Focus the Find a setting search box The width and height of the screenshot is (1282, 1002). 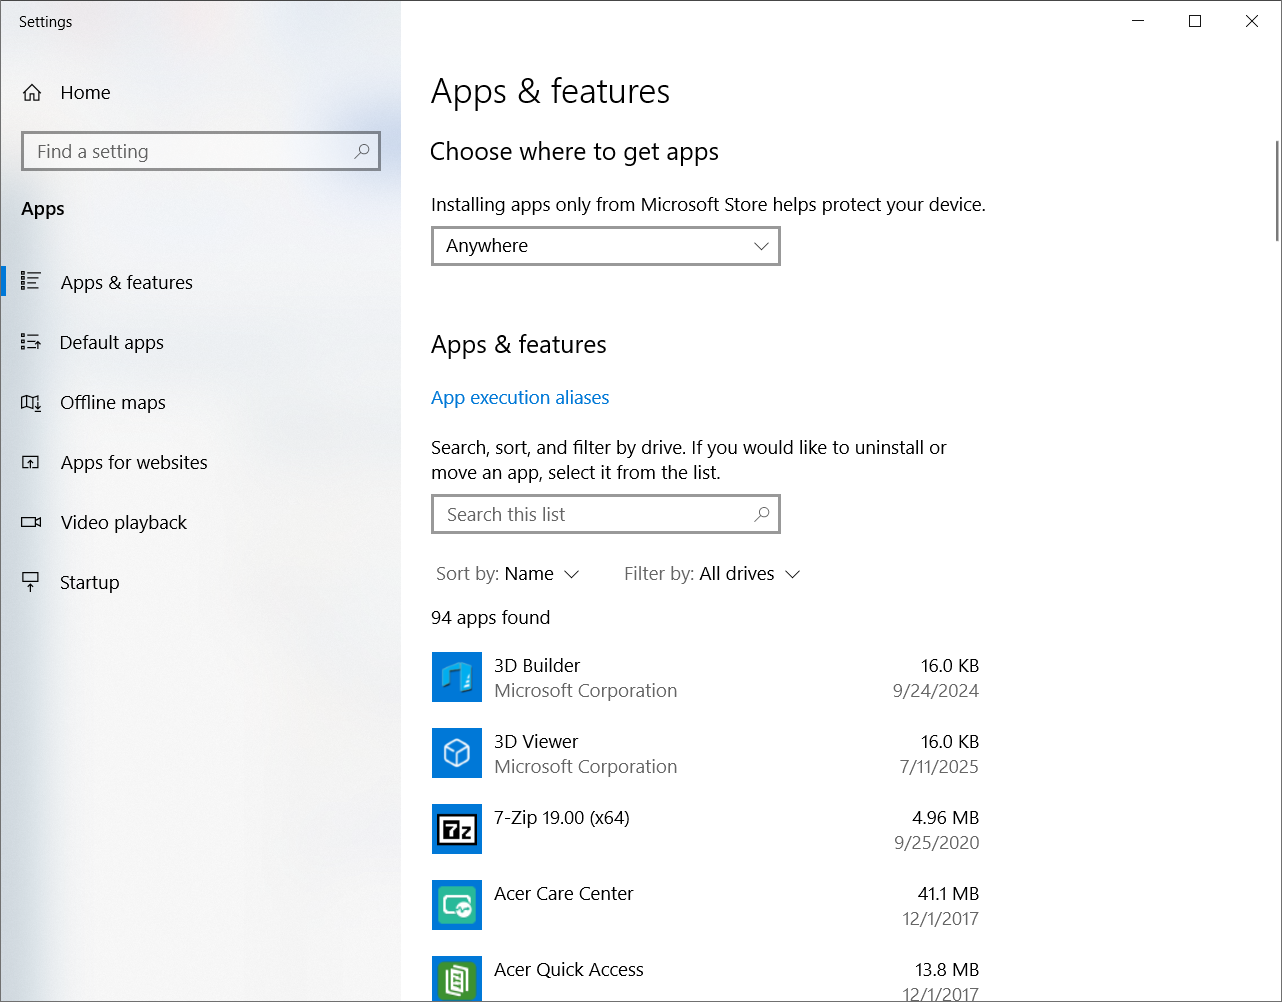pos(201,151)
